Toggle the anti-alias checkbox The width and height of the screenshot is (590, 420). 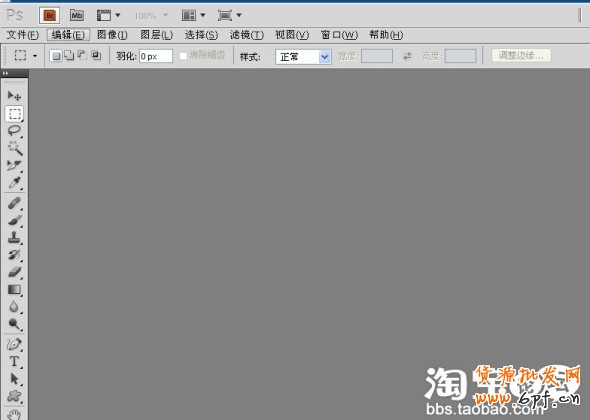[x=183, y=56]
